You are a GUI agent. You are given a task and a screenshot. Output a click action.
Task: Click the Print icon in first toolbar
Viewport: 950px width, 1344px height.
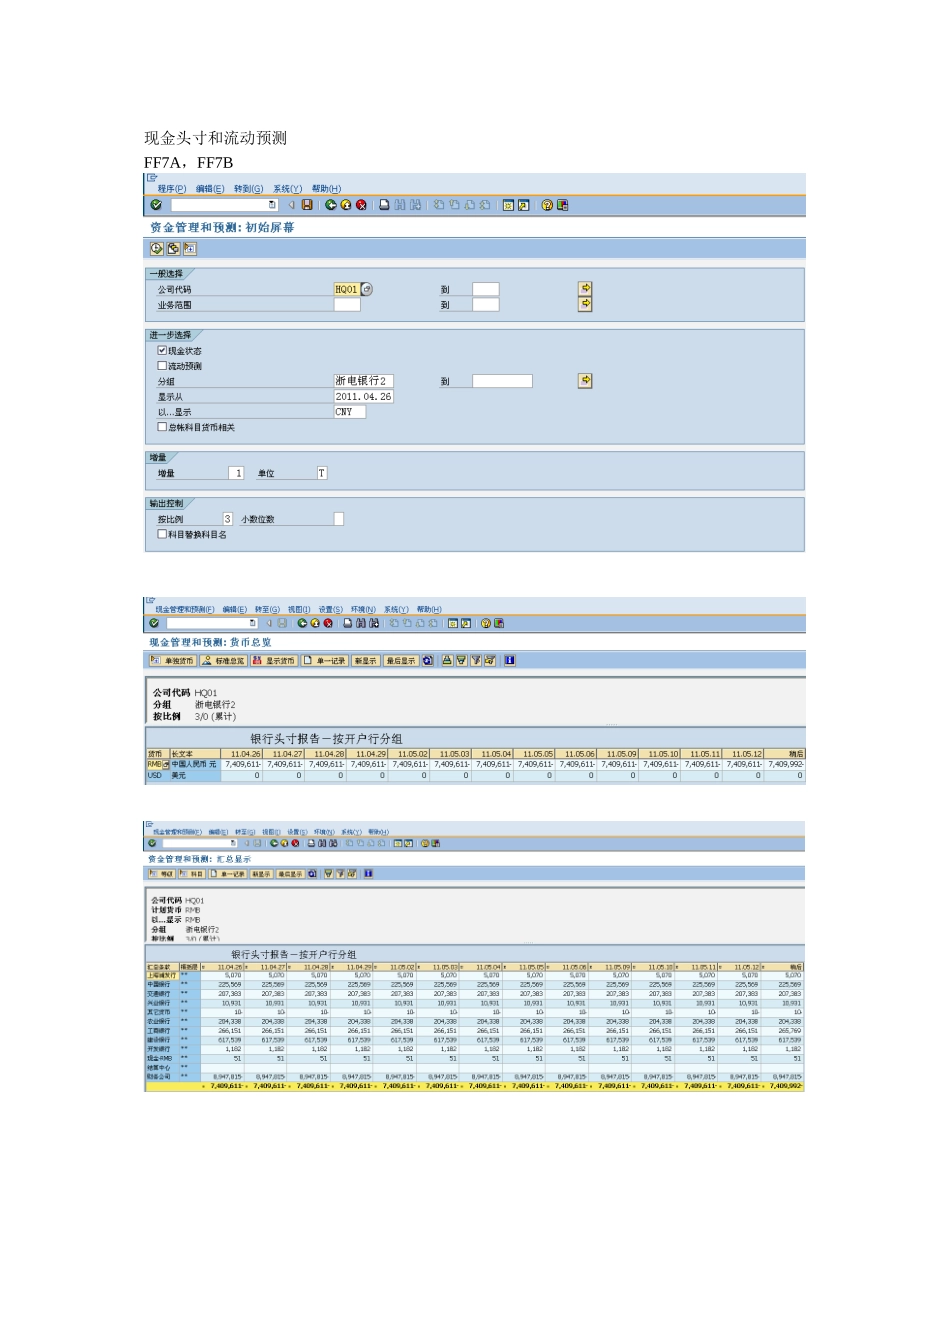click(x=384, y=205)
